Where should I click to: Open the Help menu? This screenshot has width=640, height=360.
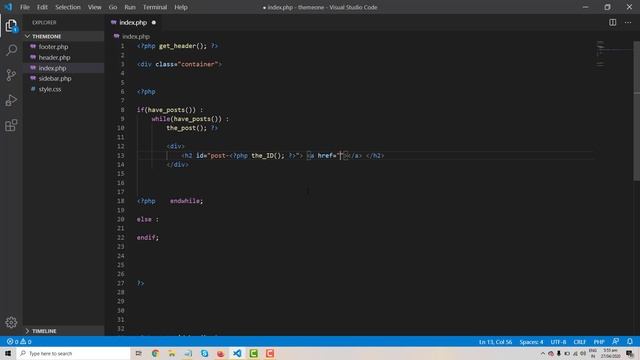click(181, 7)
